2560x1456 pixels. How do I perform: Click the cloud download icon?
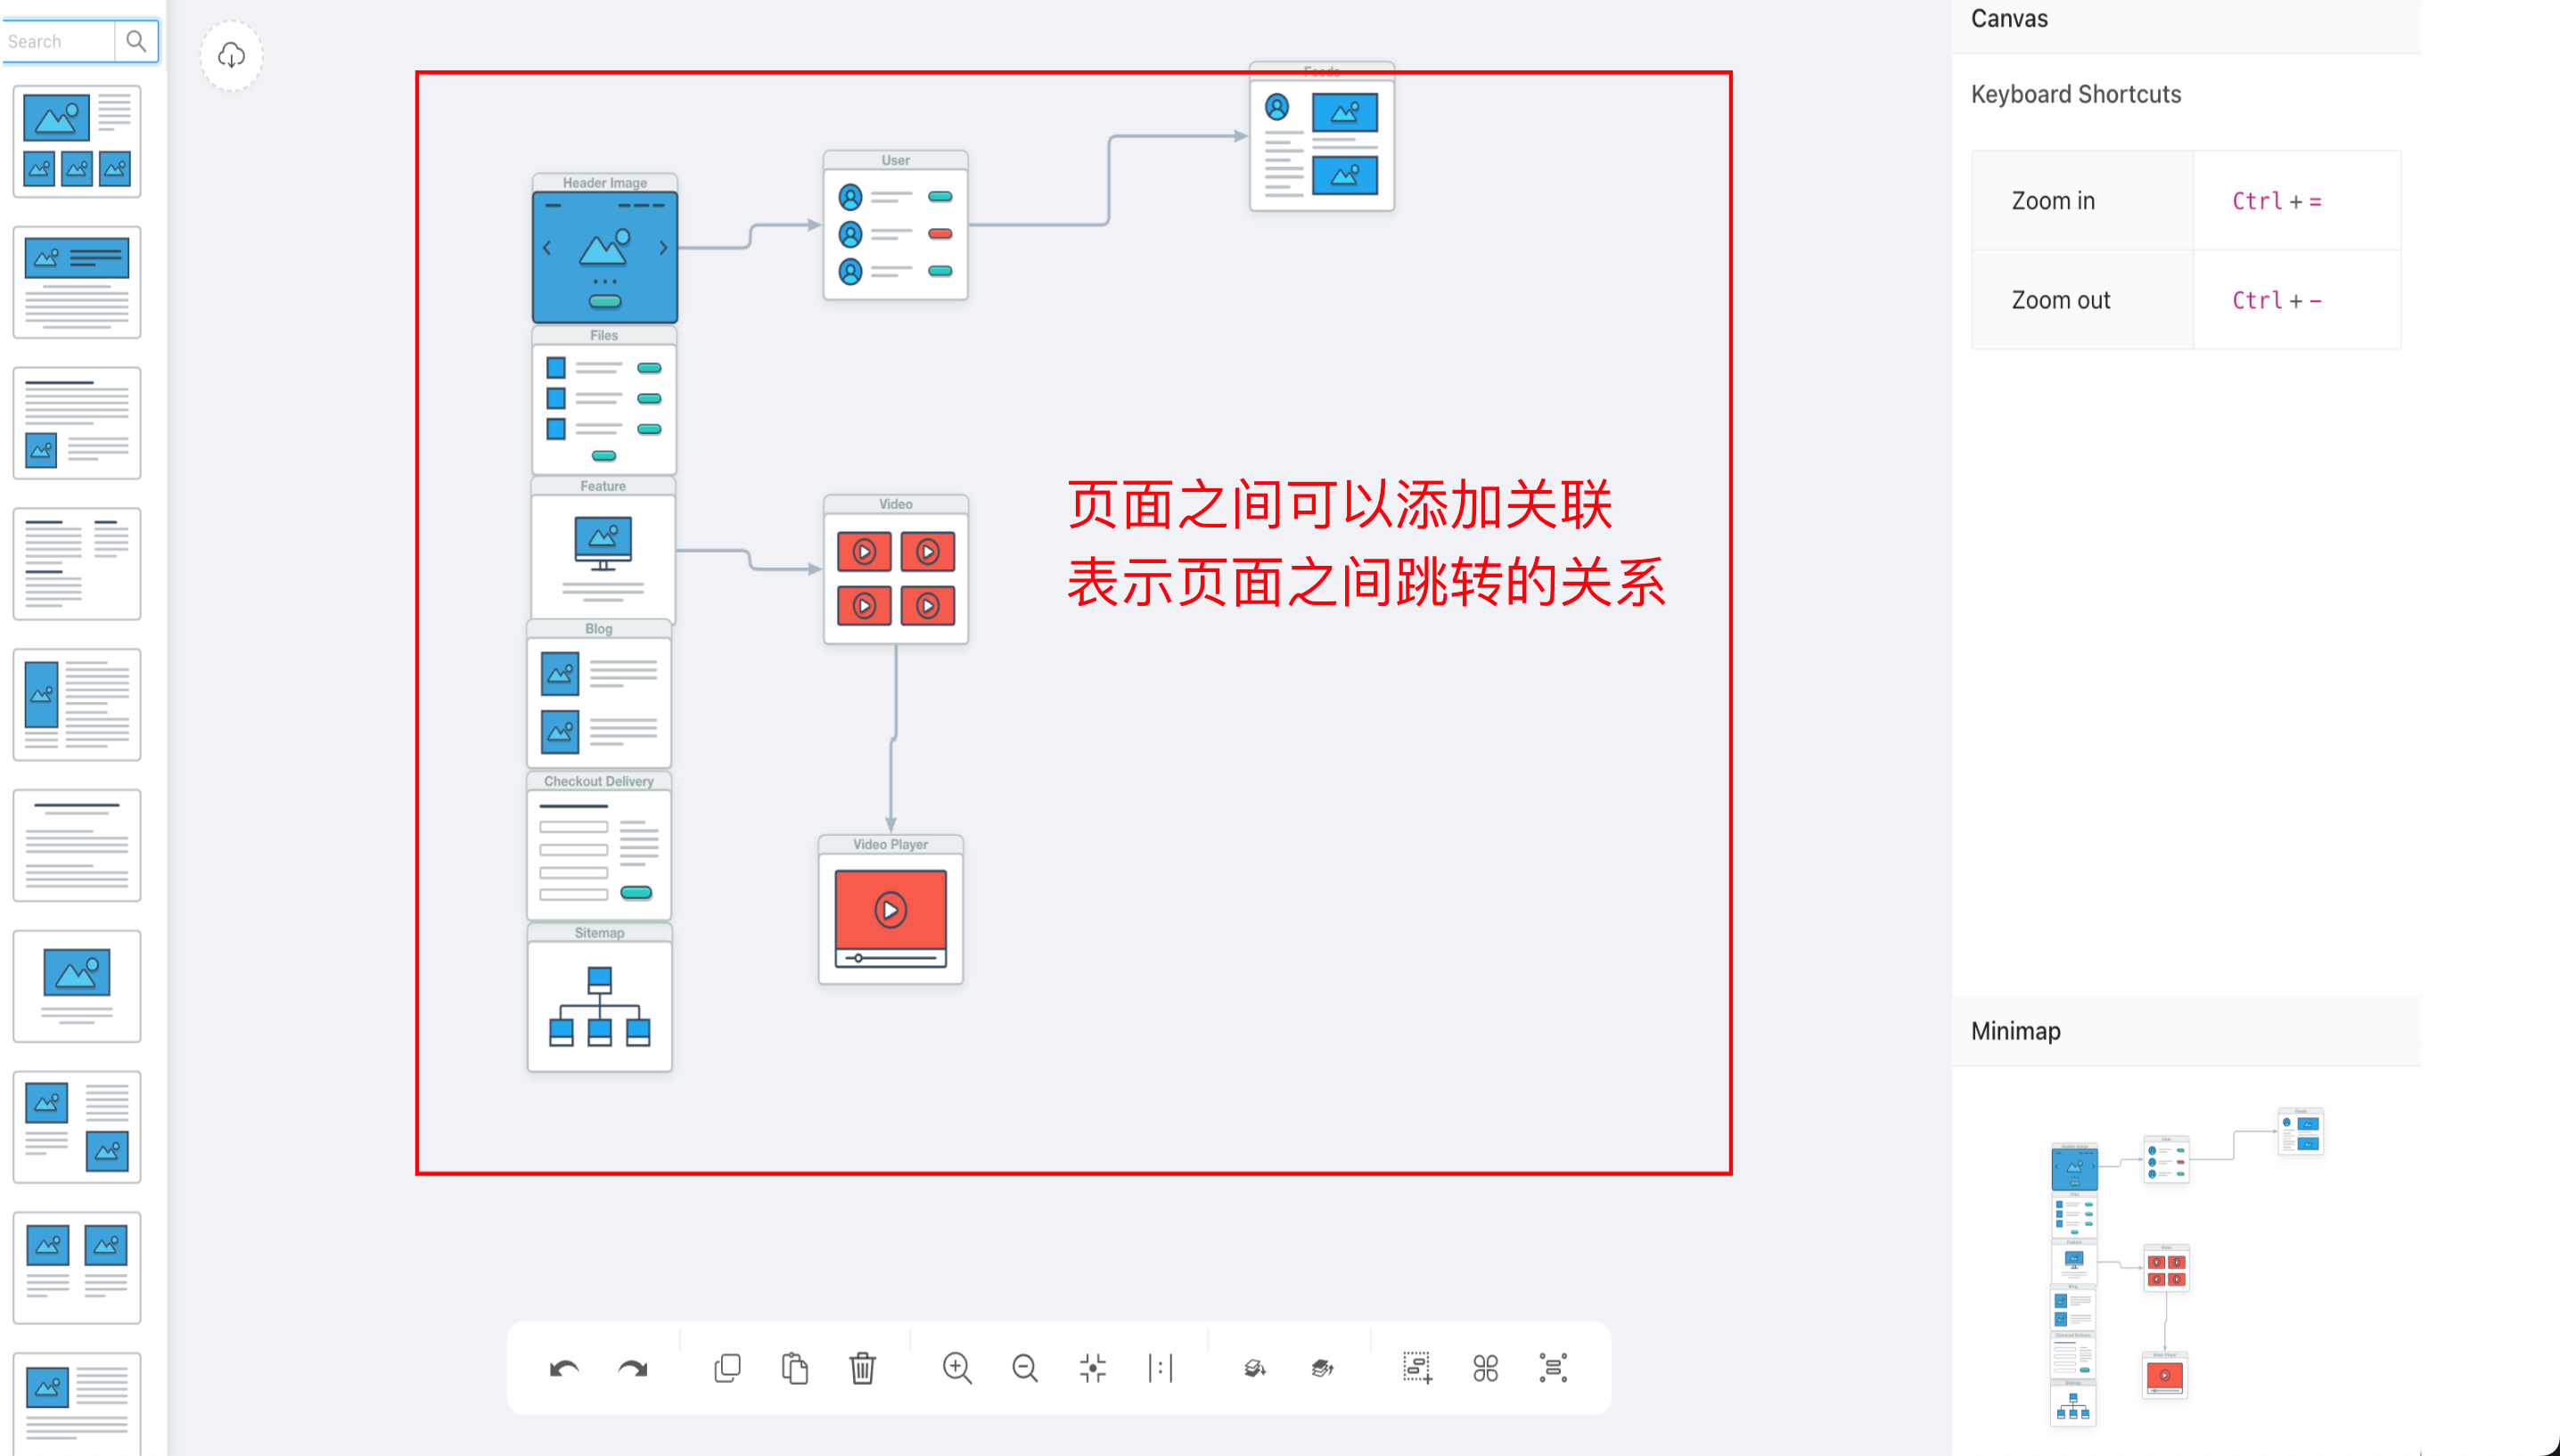click(x=231, y=55)
